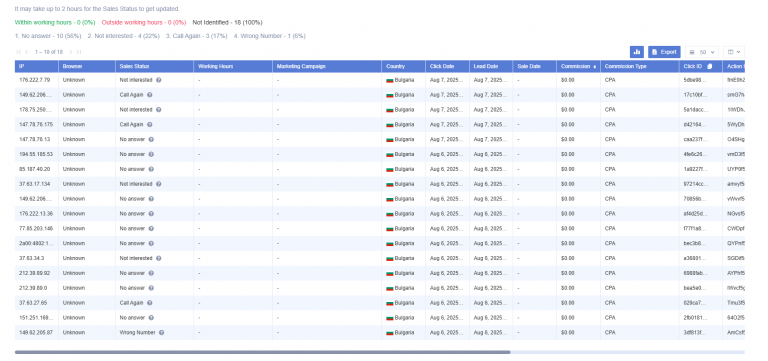This screenshot has width=768, height=361.
Task: Open help icon for row 37.63.34.3 Not interested
Action: pos(159,258)
